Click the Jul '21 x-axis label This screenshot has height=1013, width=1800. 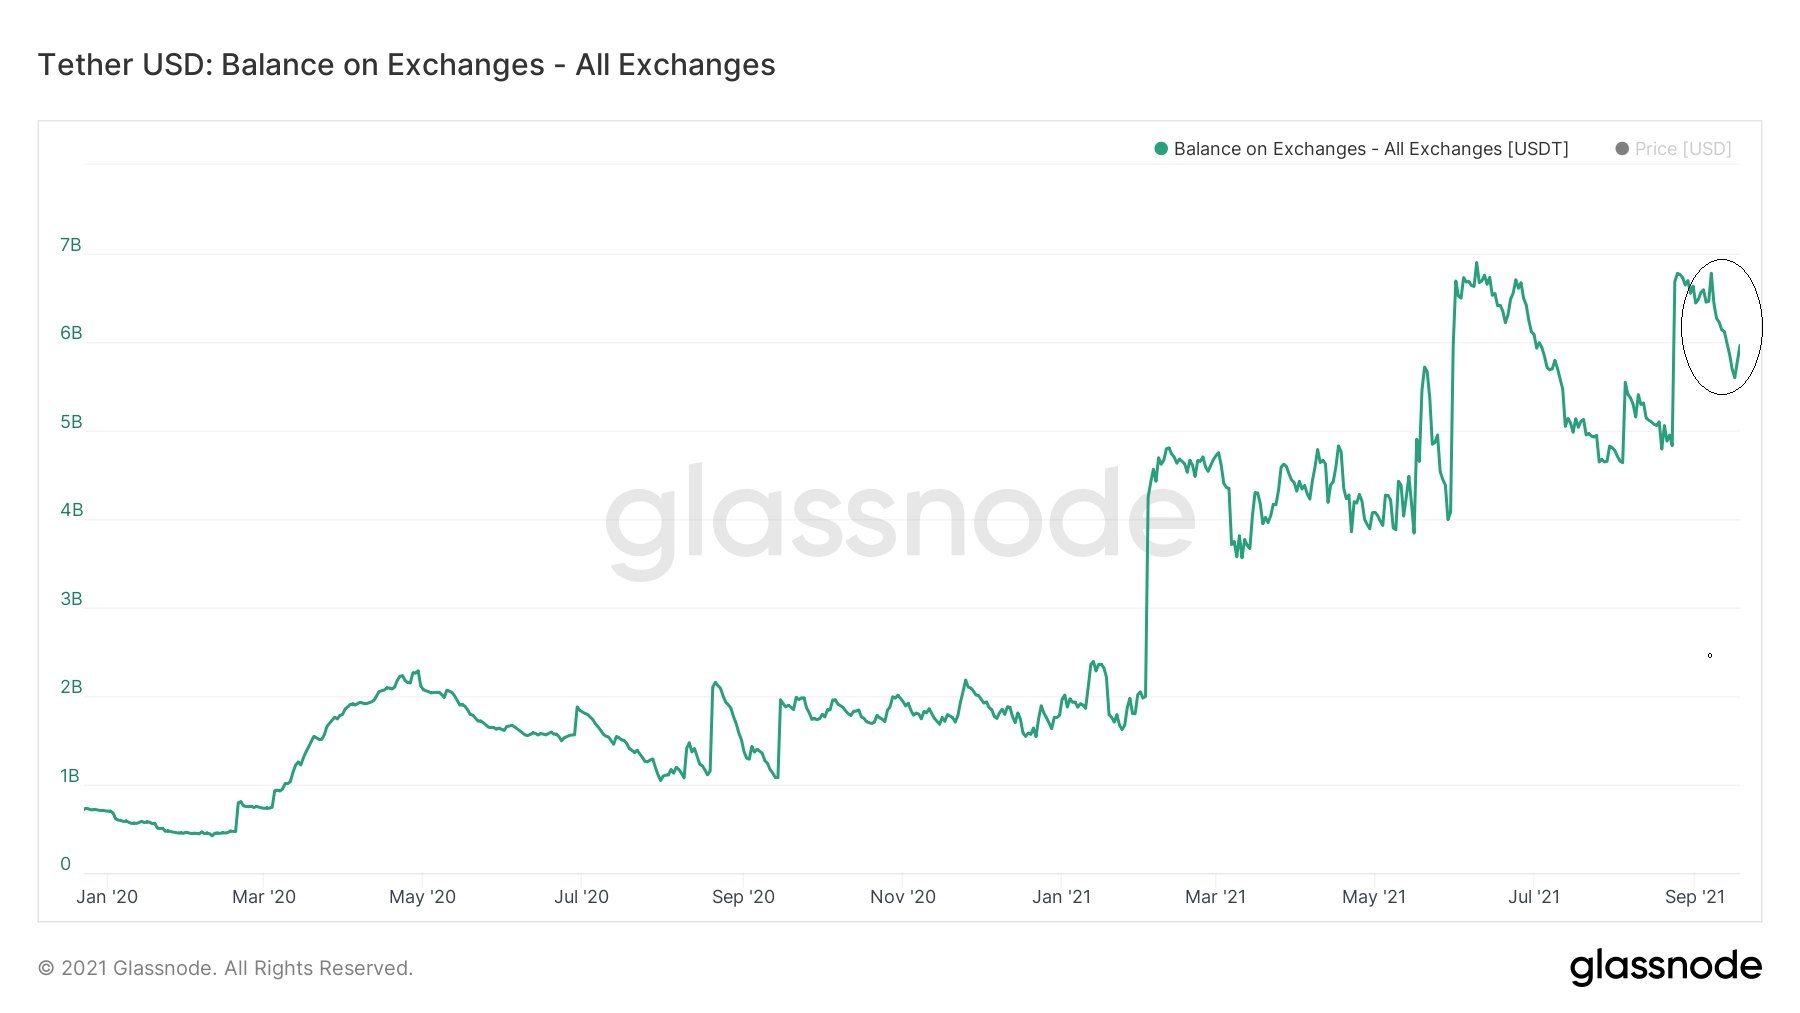pyautogui.click(x=1534, y=897)
